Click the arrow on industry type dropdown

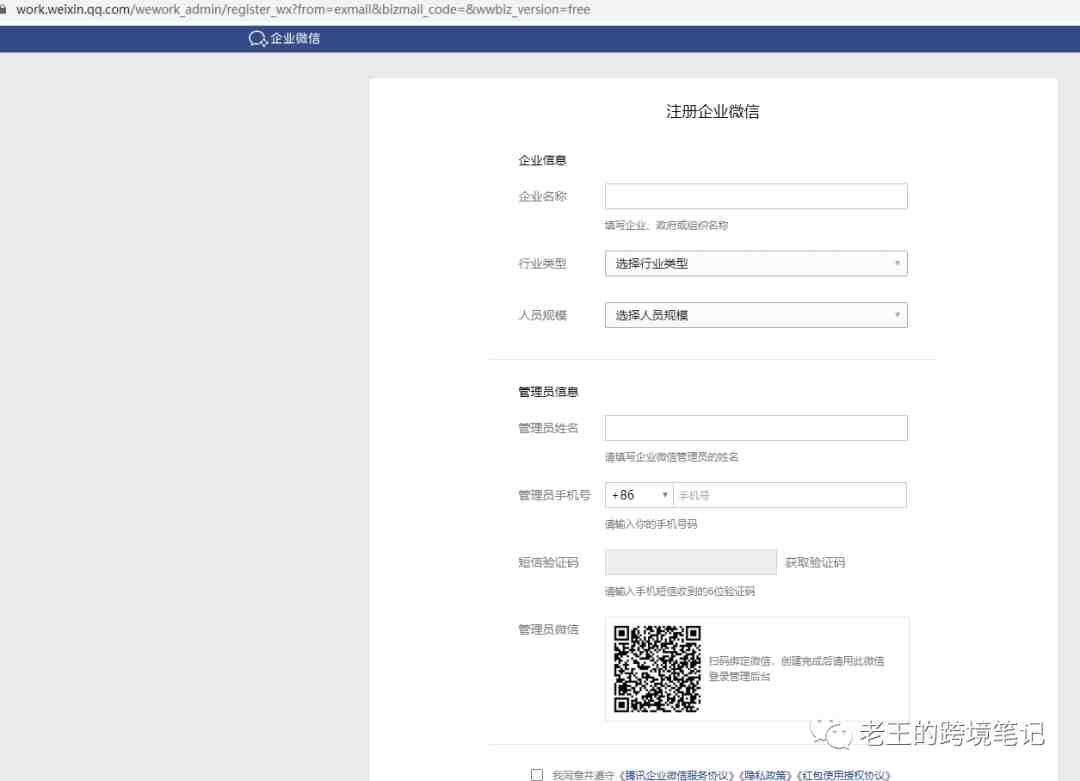(x=897, y=264)
